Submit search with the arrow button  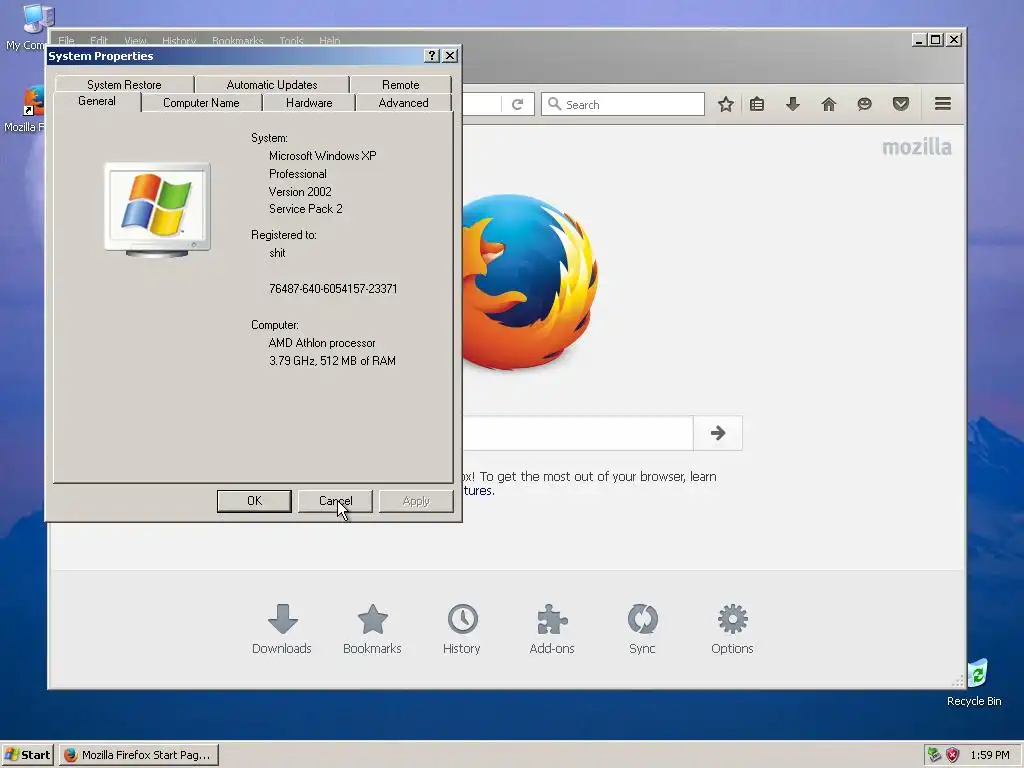click(718, 433)
